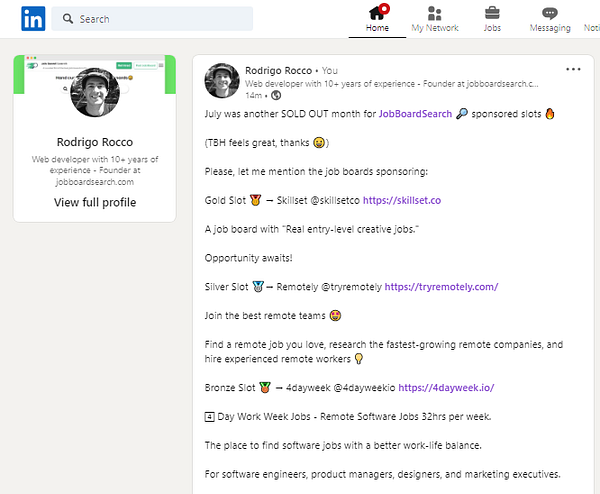Select the silver medal emoji after Silver Slot

[x=258, y=287]
